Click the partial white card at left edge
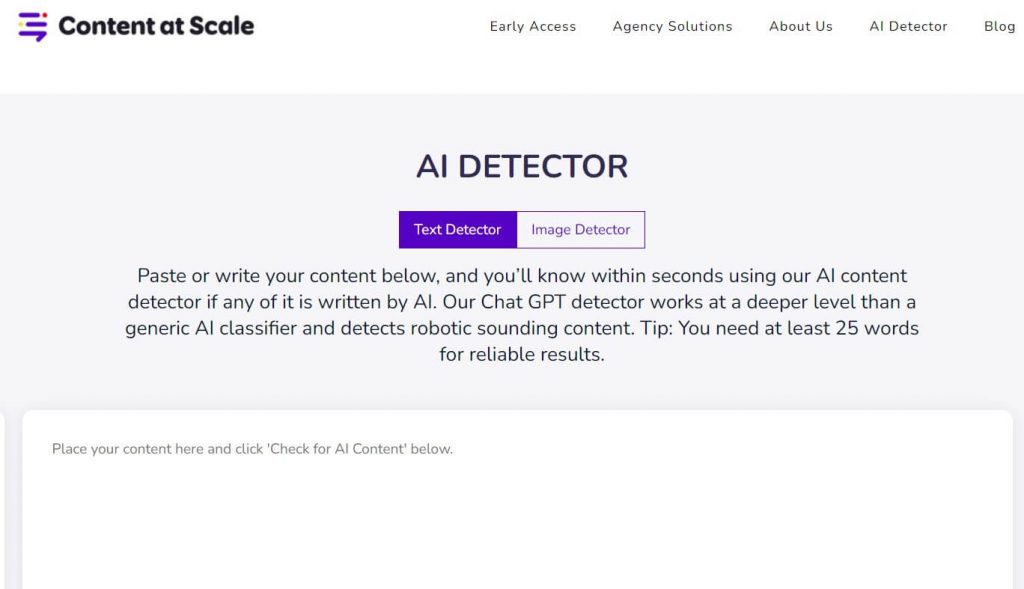1024x589 pixels. tap(2, 500)
